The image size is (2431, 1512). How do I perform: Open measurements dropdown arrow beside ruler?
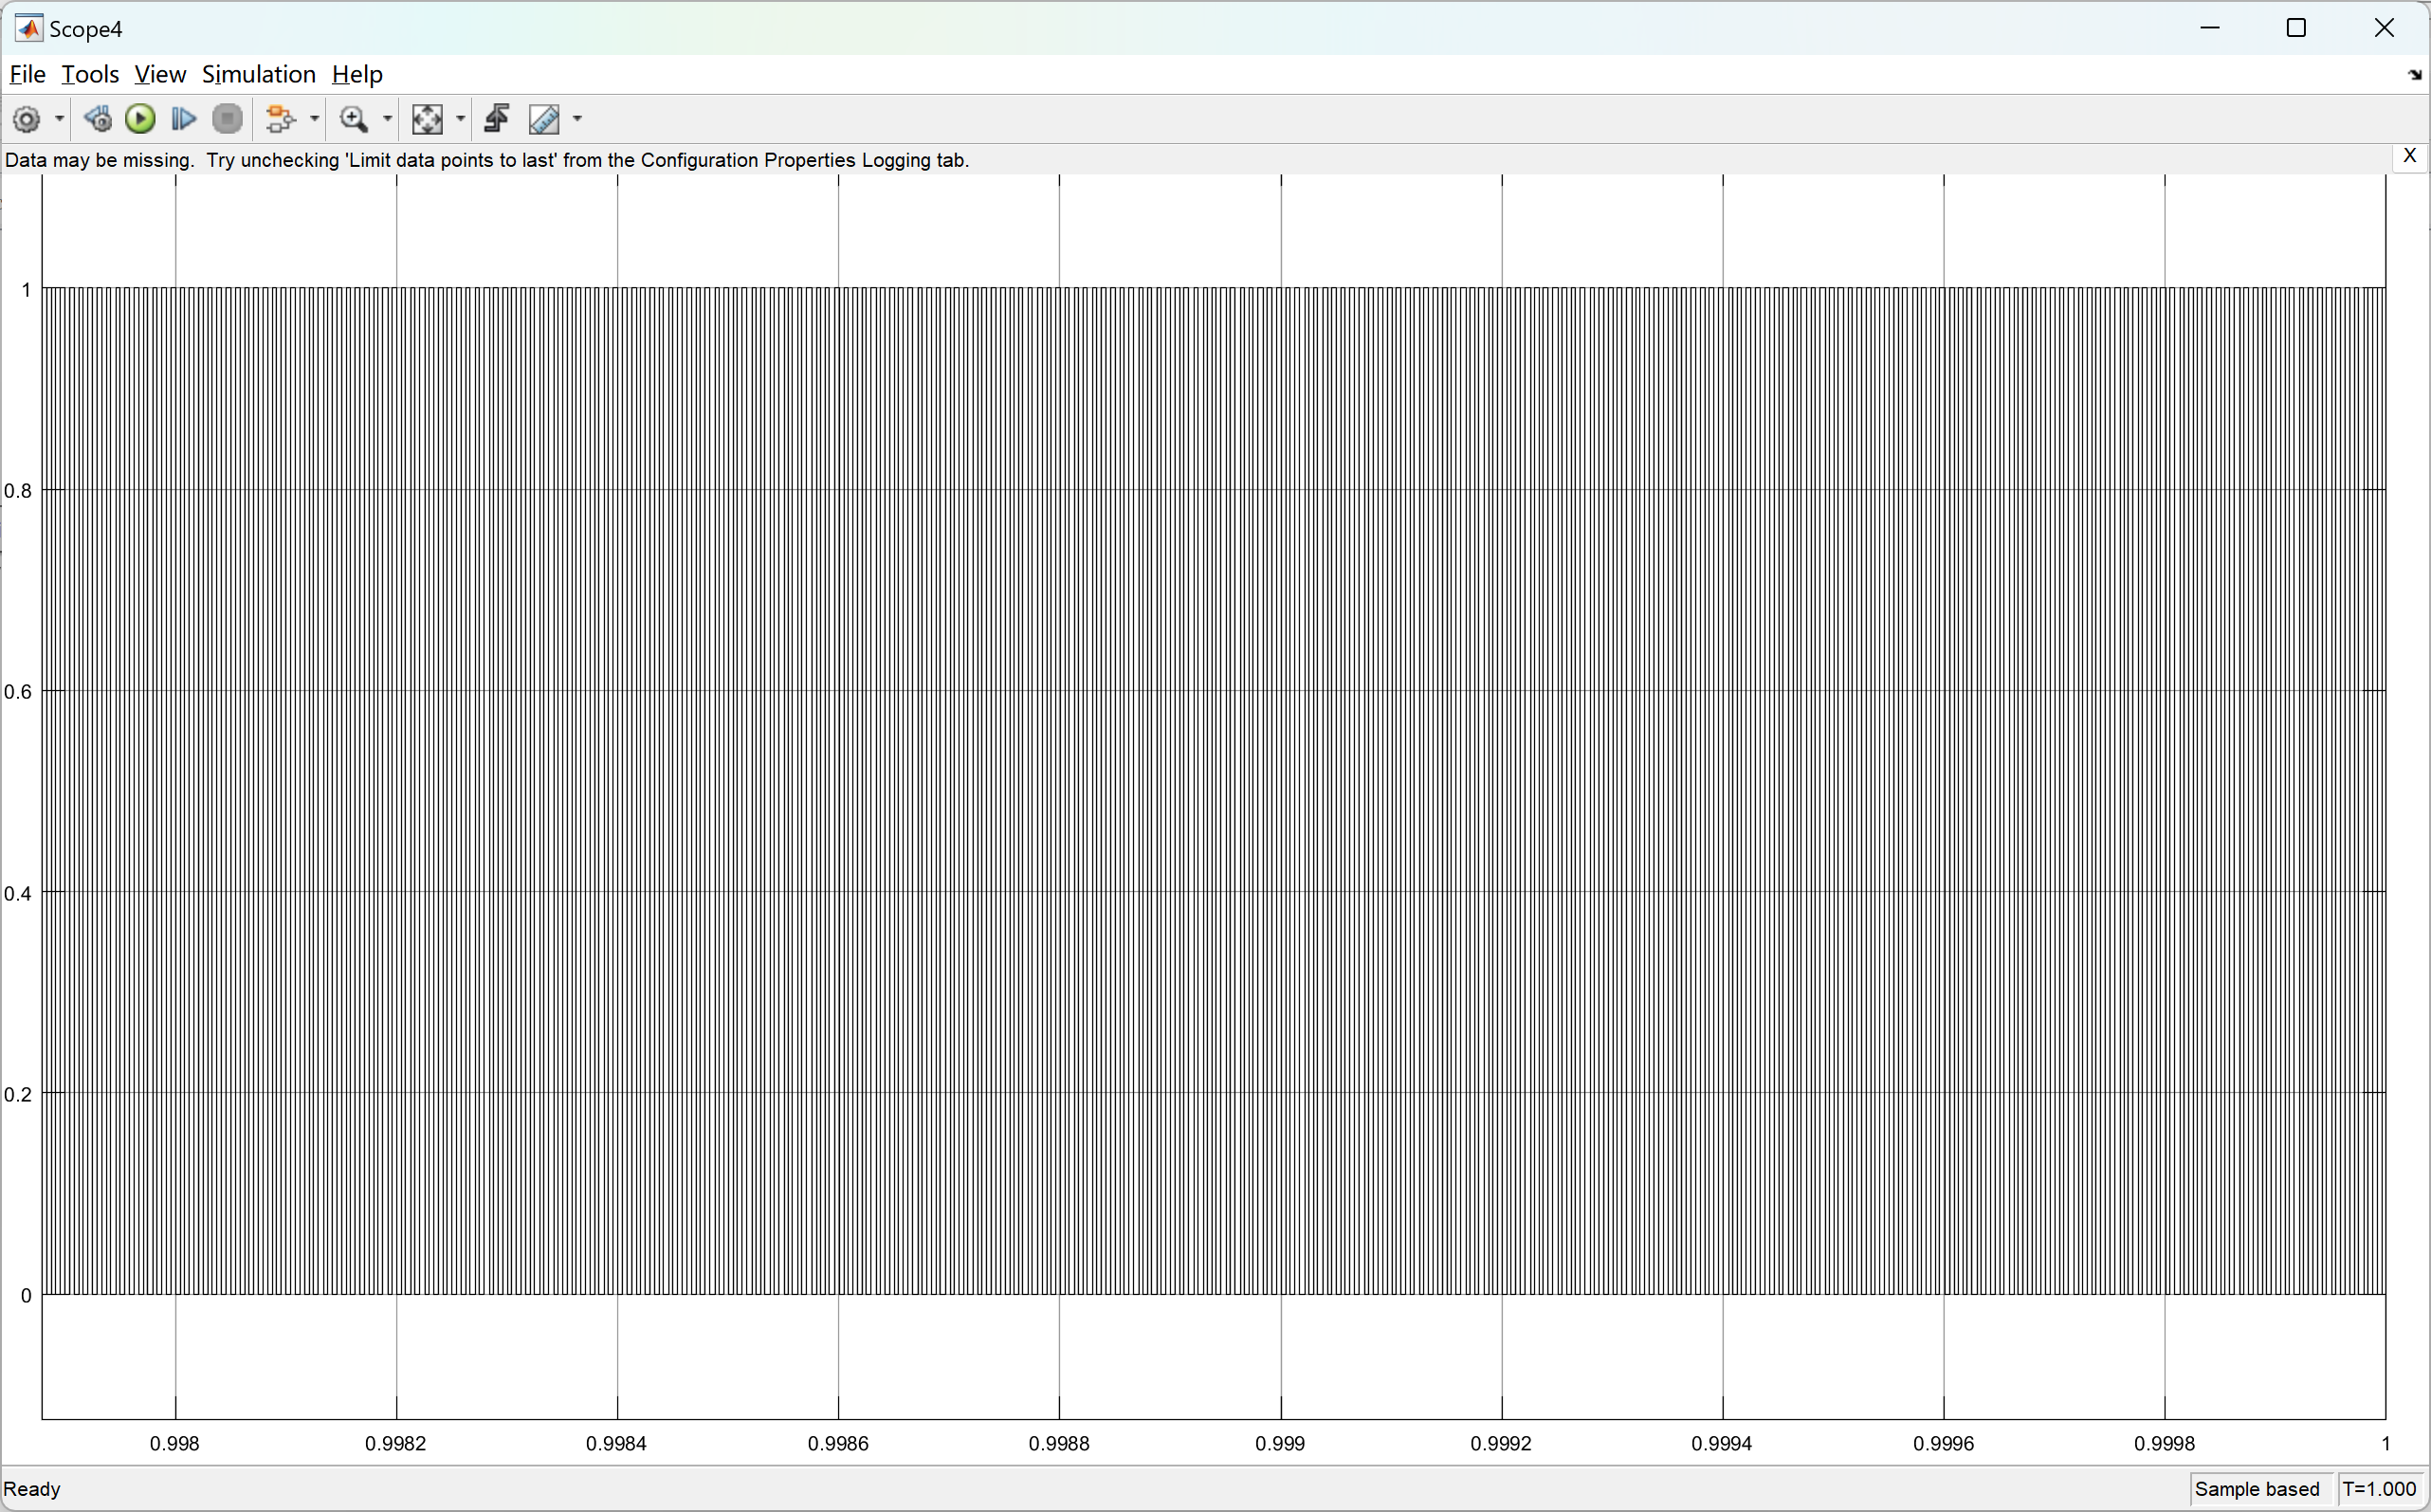577,120
